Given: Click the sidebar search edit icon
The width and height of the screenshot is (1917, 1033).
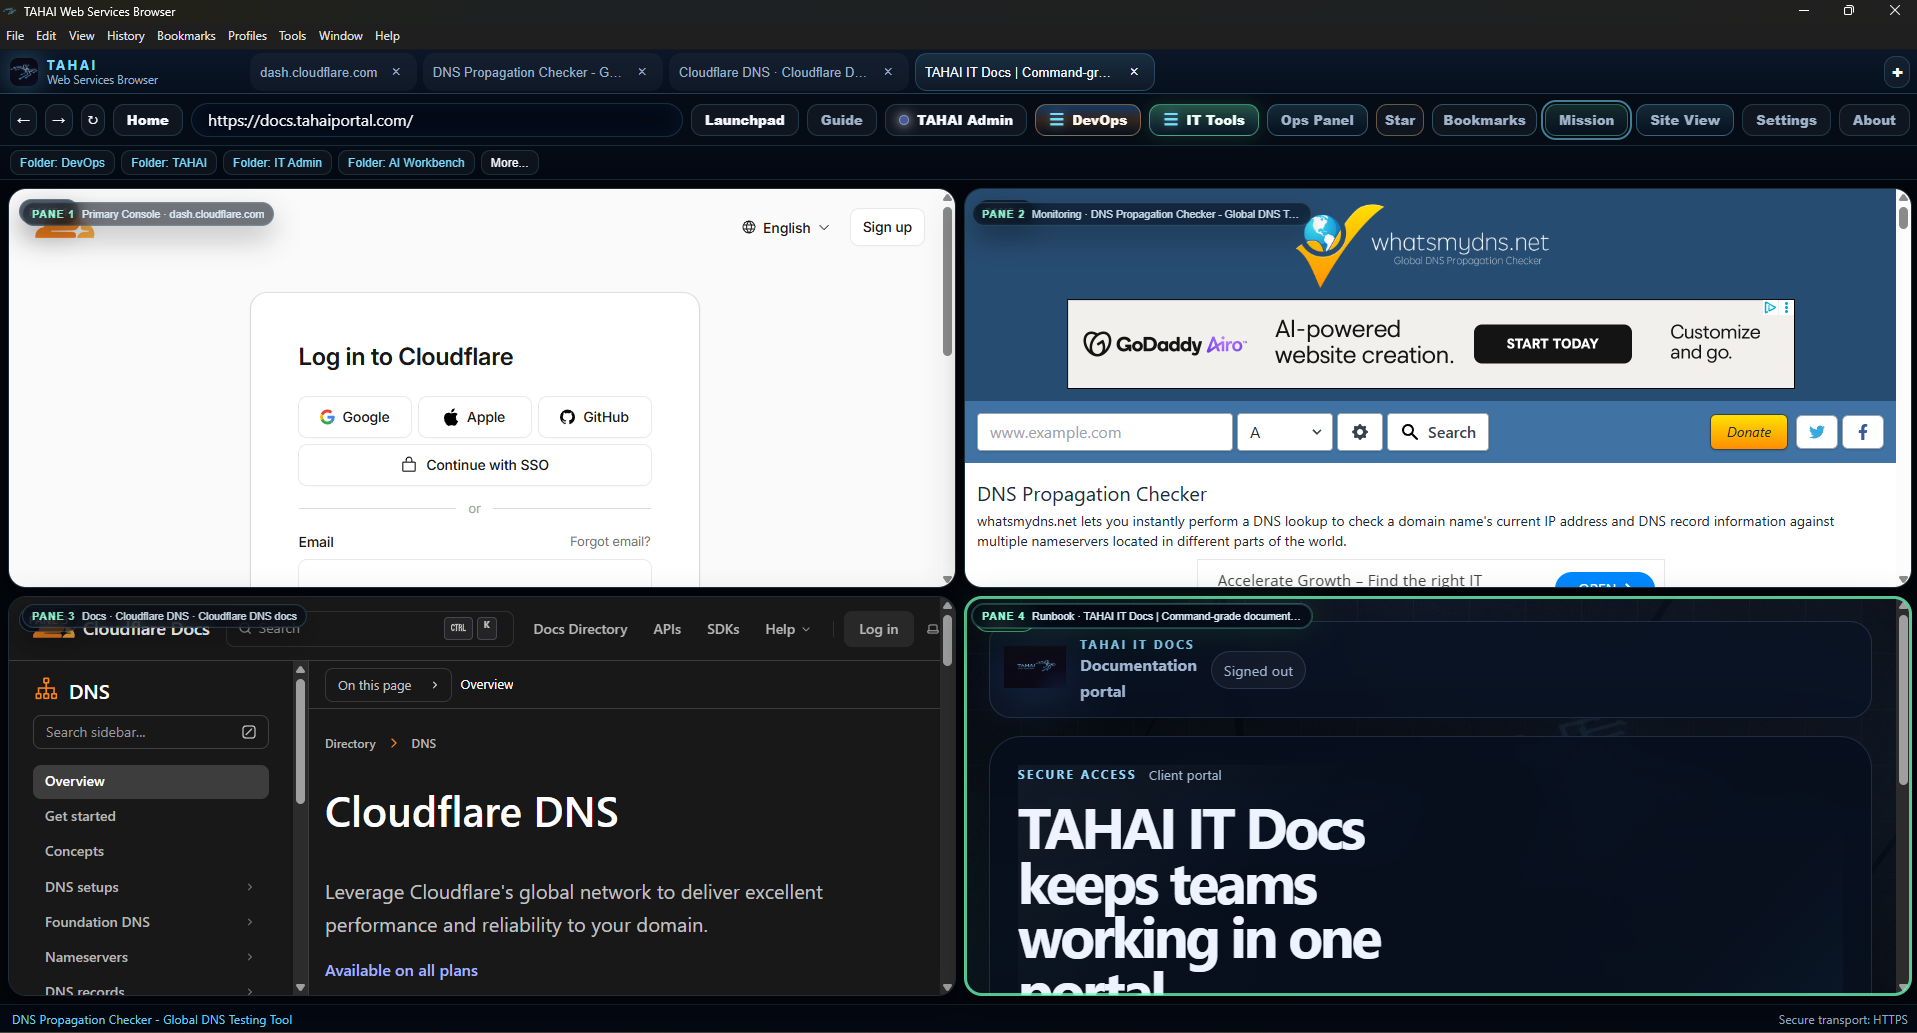Looking at the screenshot, I should pos(249,732).
